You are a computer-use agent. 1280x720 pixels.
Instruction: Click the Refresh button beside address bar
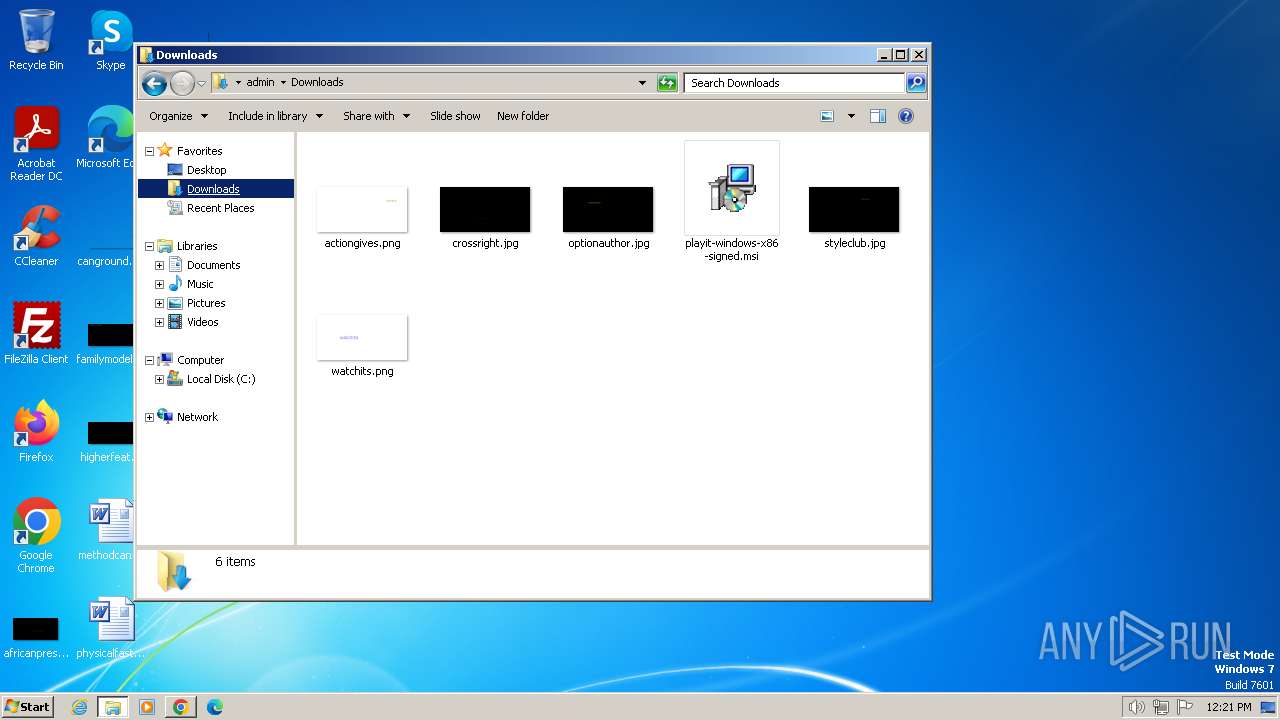click(667, 83)
